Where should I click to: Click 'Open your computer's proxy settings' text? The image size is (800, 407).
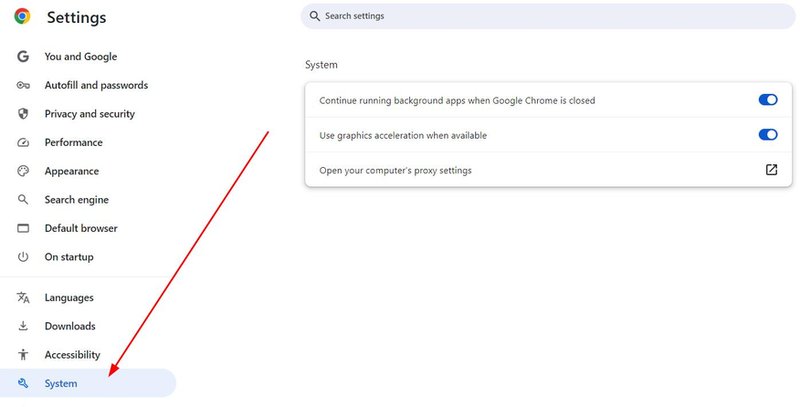click(x=395, y=170)
